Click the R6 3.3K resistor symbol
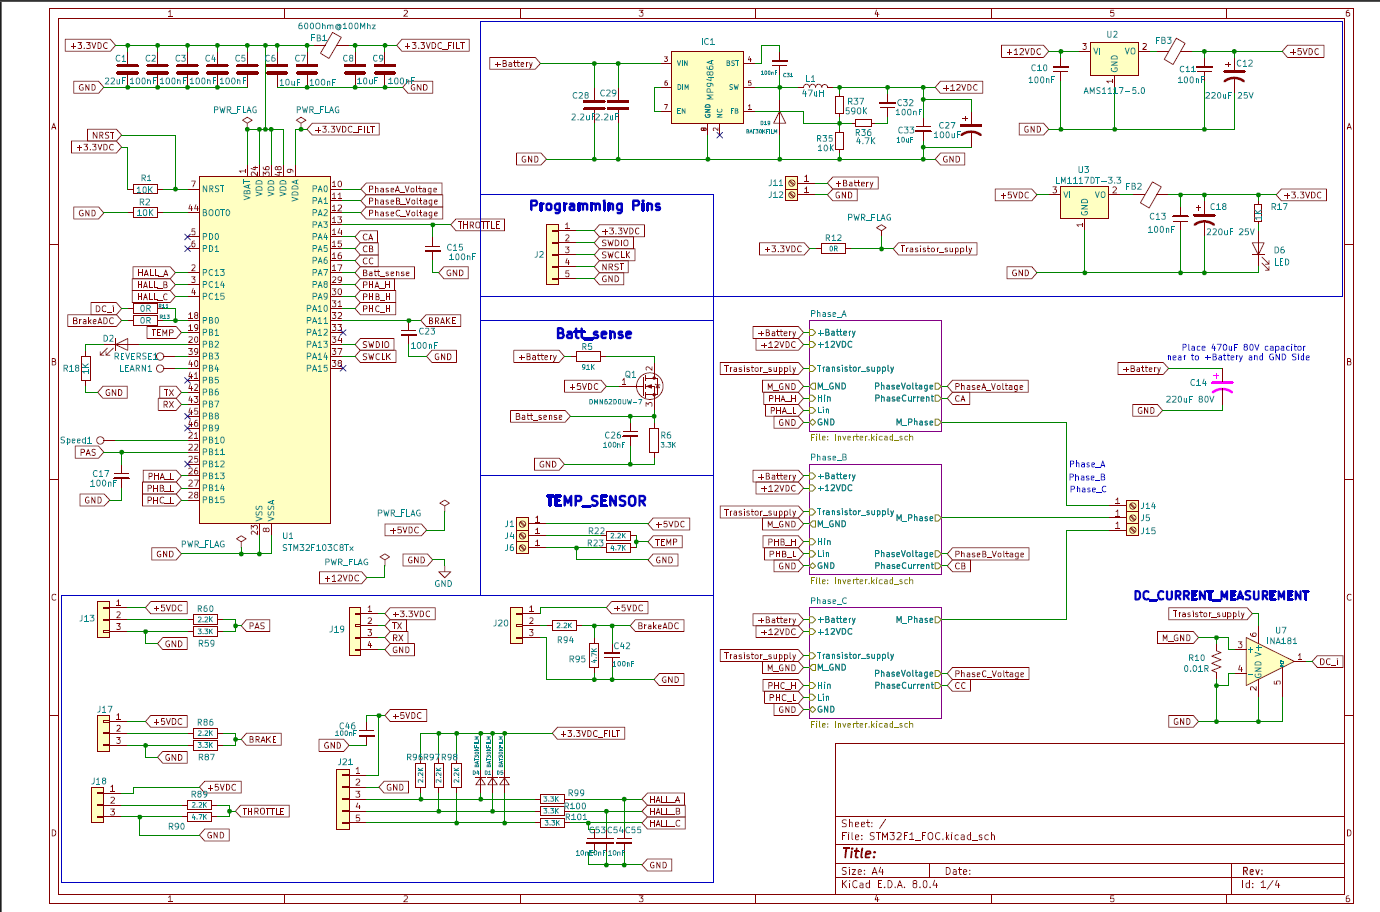 pyautogui.click(x=654, y=440)
